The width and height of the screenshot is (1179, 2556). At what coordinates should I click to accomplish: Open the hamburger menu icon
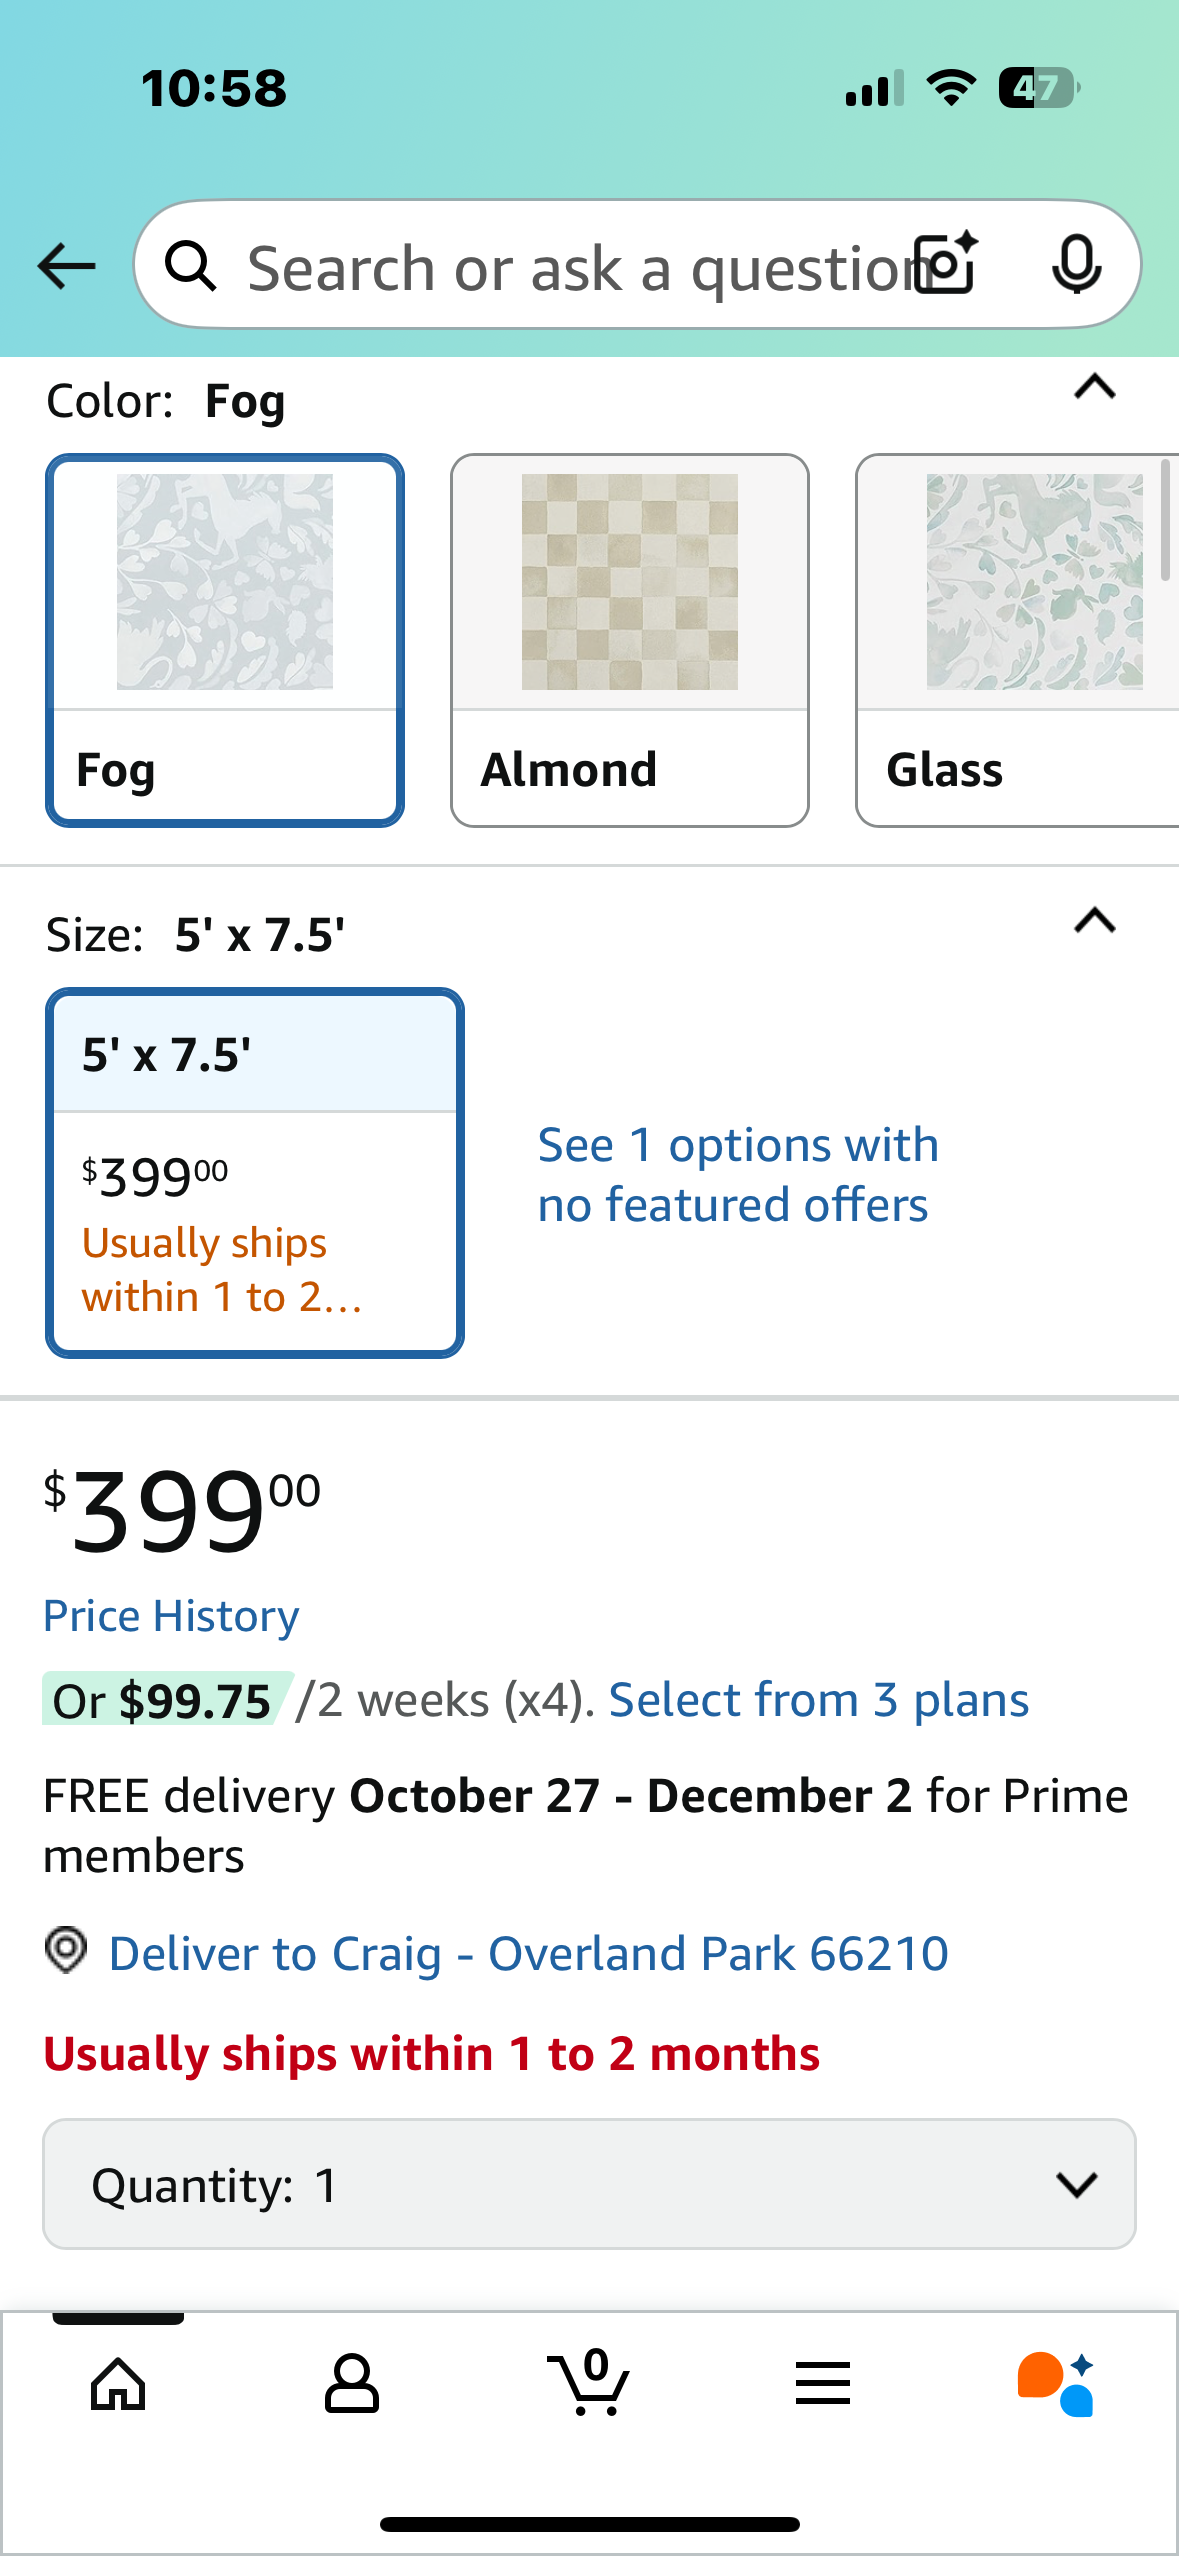point(823,2384)
